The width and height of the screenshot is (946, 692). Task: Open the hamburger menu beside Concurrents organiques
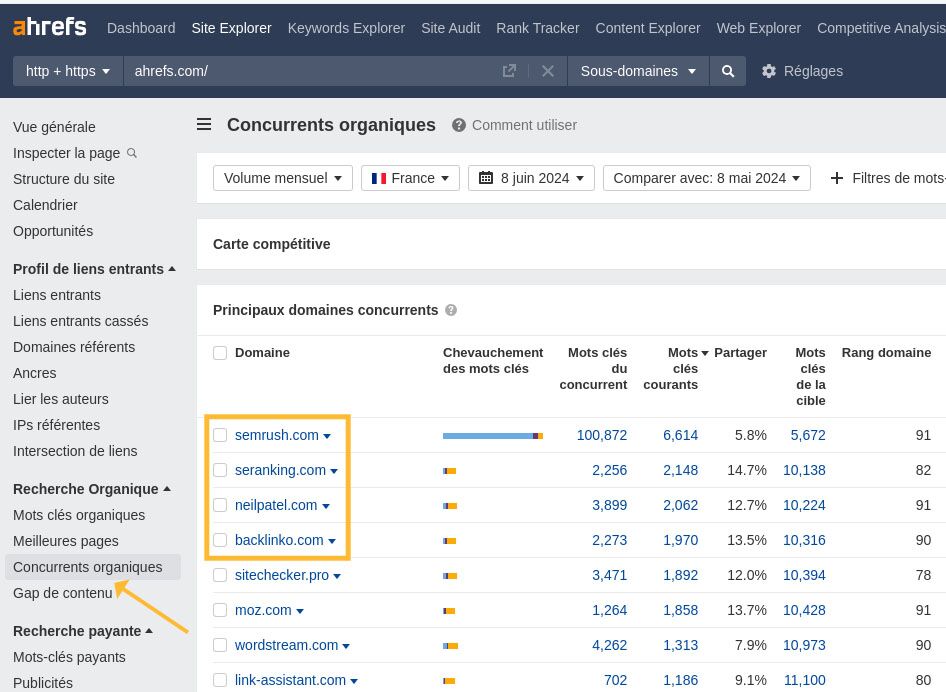pyautogui.click(x=204, y=124)
